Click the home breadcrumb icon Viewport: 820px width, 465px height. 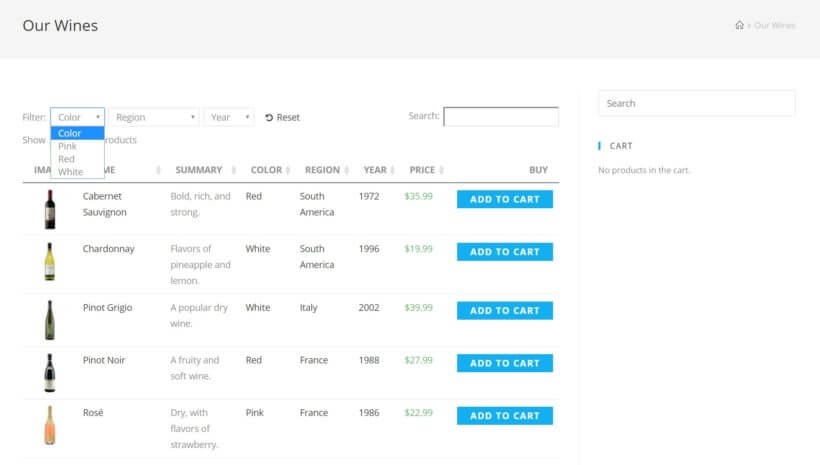[739, 25]
